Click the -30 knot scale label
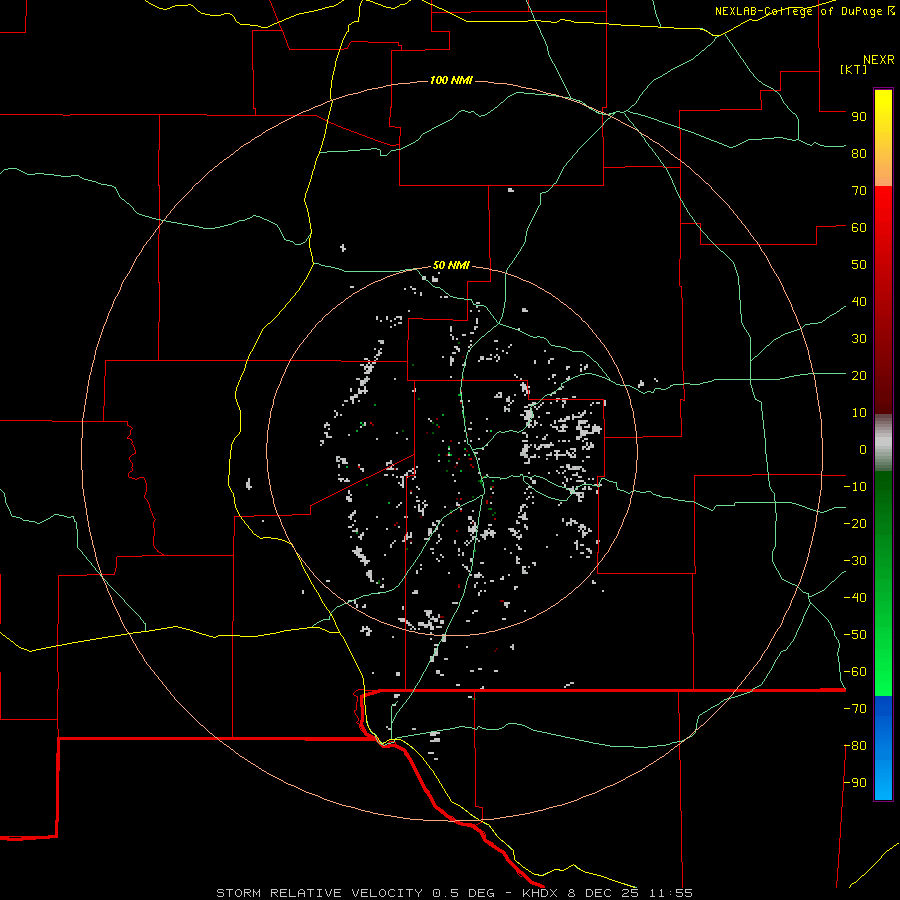The width and height of the screenshot is (900, 900). pos(855,561)
